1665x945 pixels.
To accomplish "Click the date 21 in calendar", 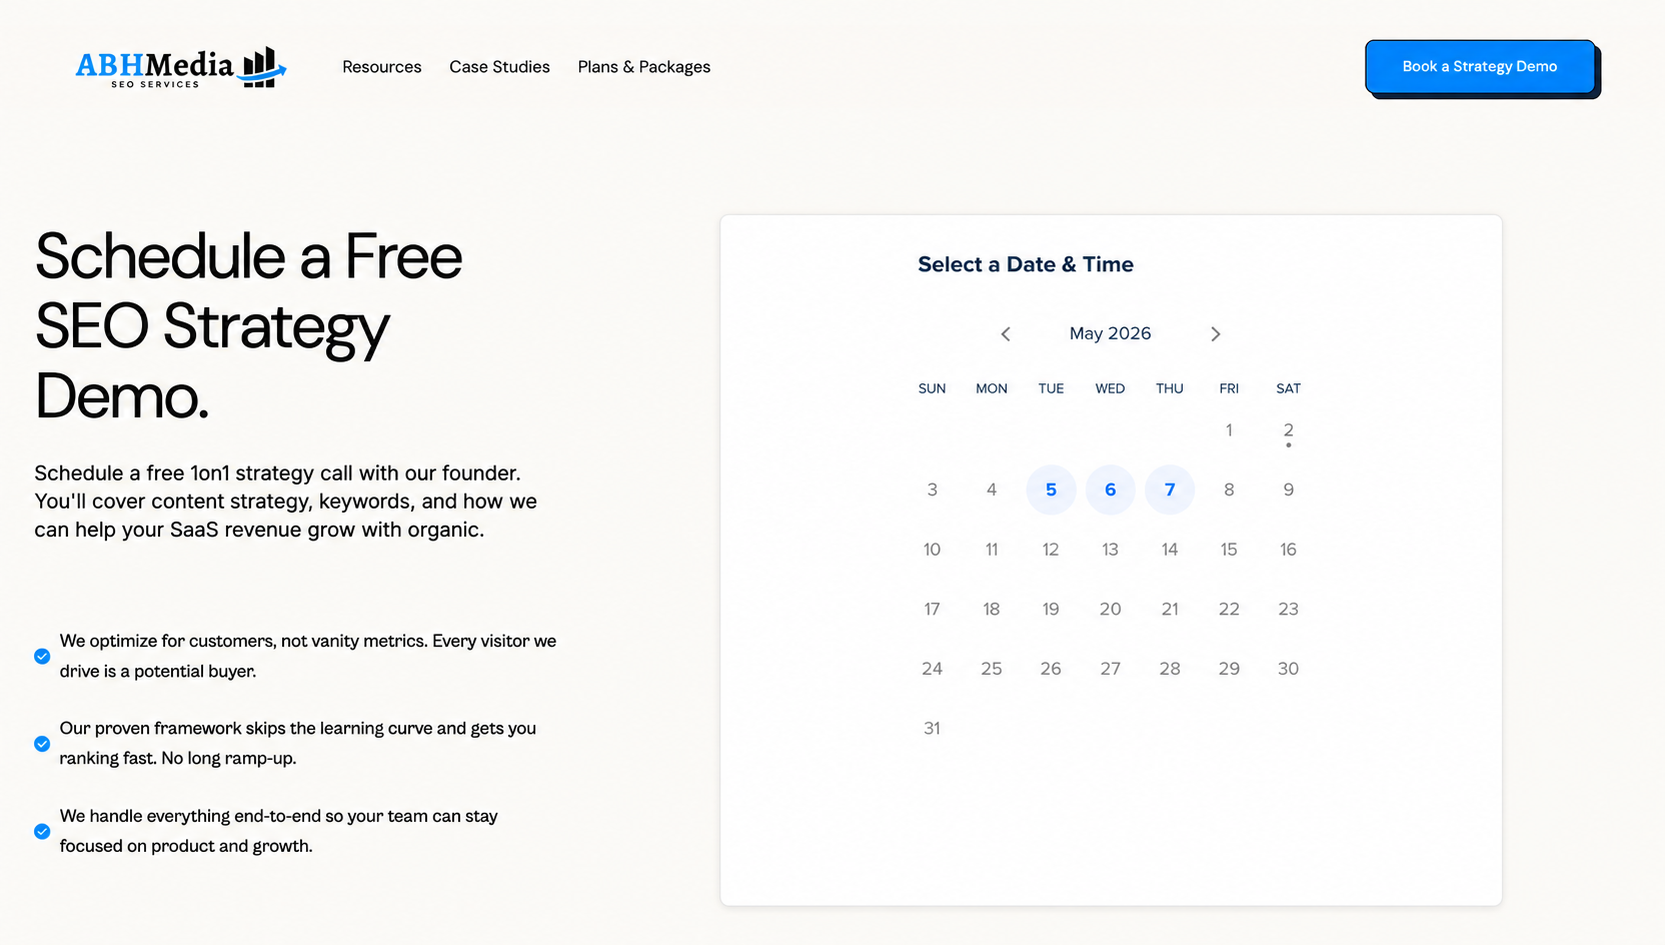I will click(1170, 609).
